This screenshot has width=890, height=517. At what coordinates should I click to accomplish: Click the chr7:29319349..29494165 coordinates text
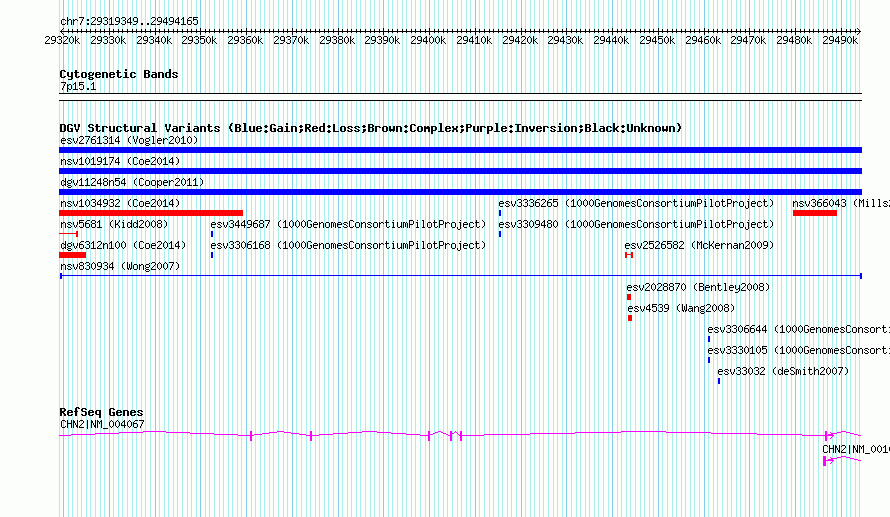(x=129, y=21)
